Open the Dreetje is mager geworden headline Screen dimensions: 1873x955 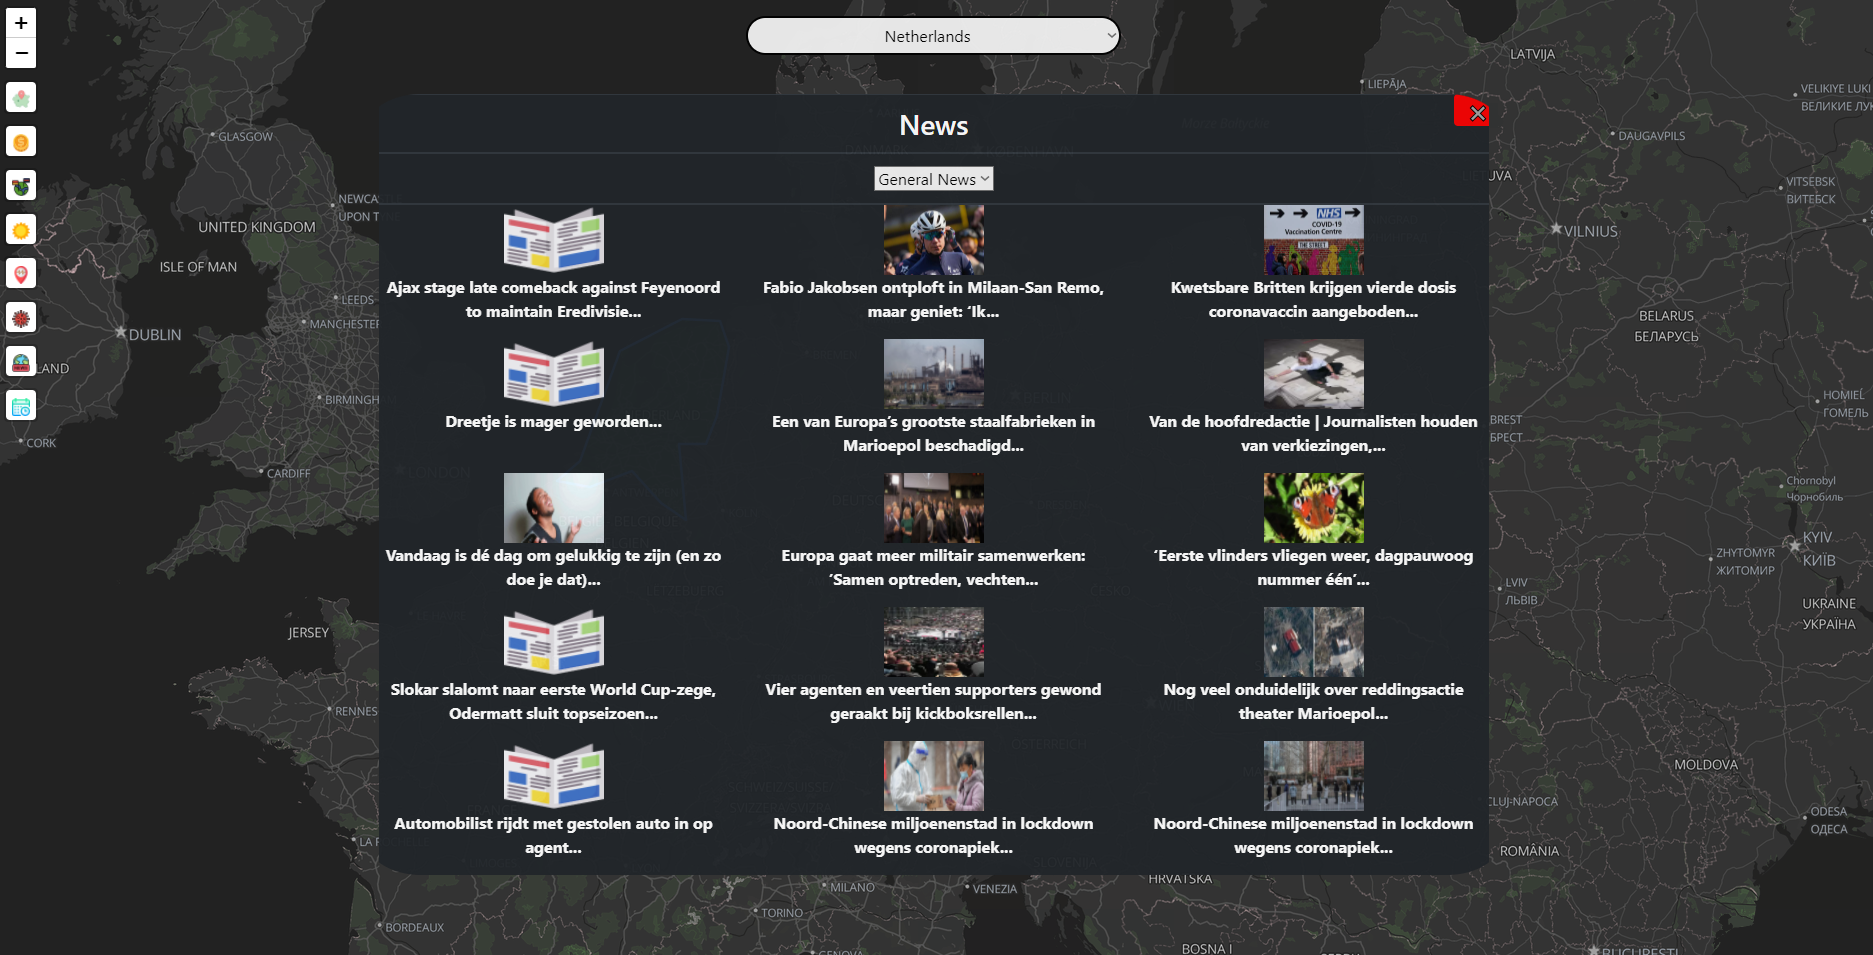tap(553, 422)
